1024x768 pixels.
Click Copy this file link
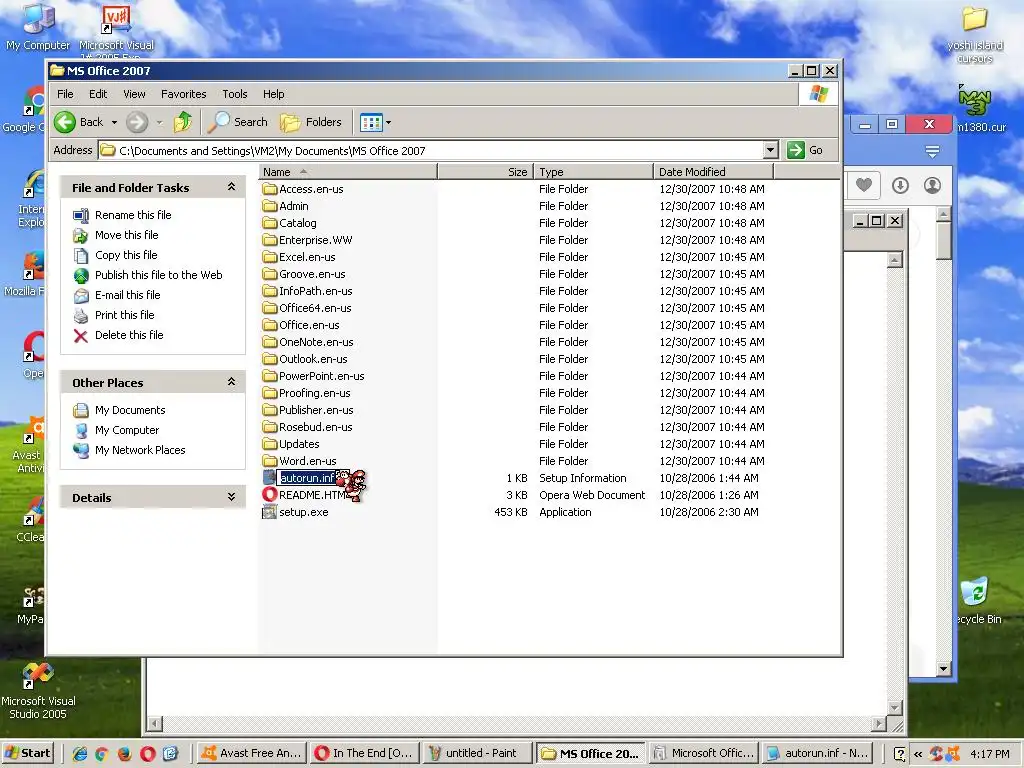pyautogui.click(x=126, y=255)
